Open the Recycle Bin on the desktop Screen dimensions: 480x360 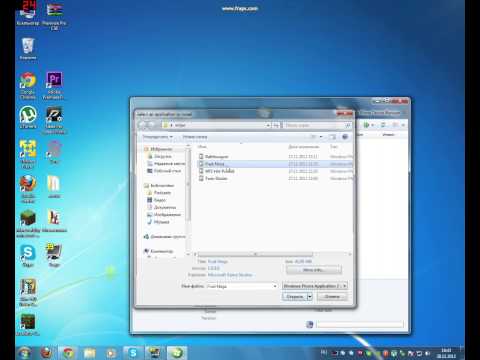point(28,49)
